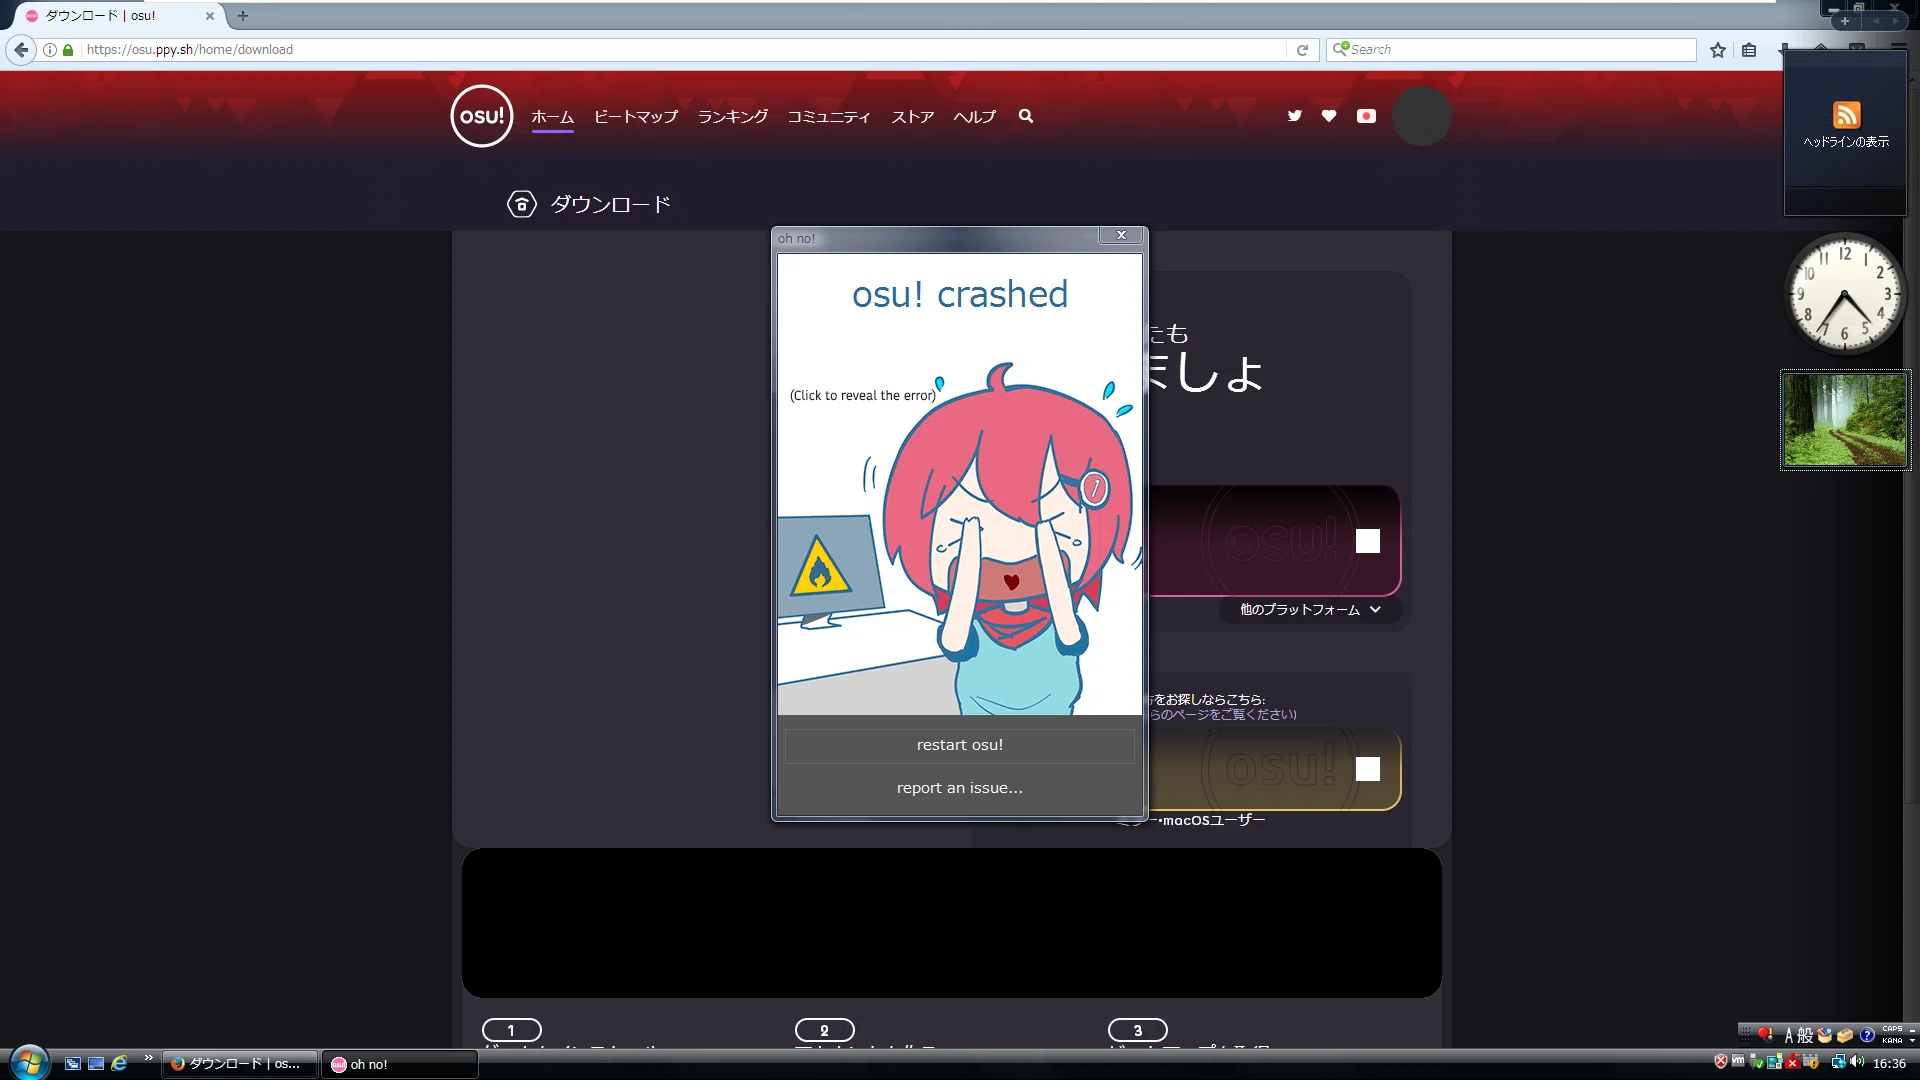1920x1080 pixels.
Task: Reload the page with refresh icon
Action: point(1302,49)
